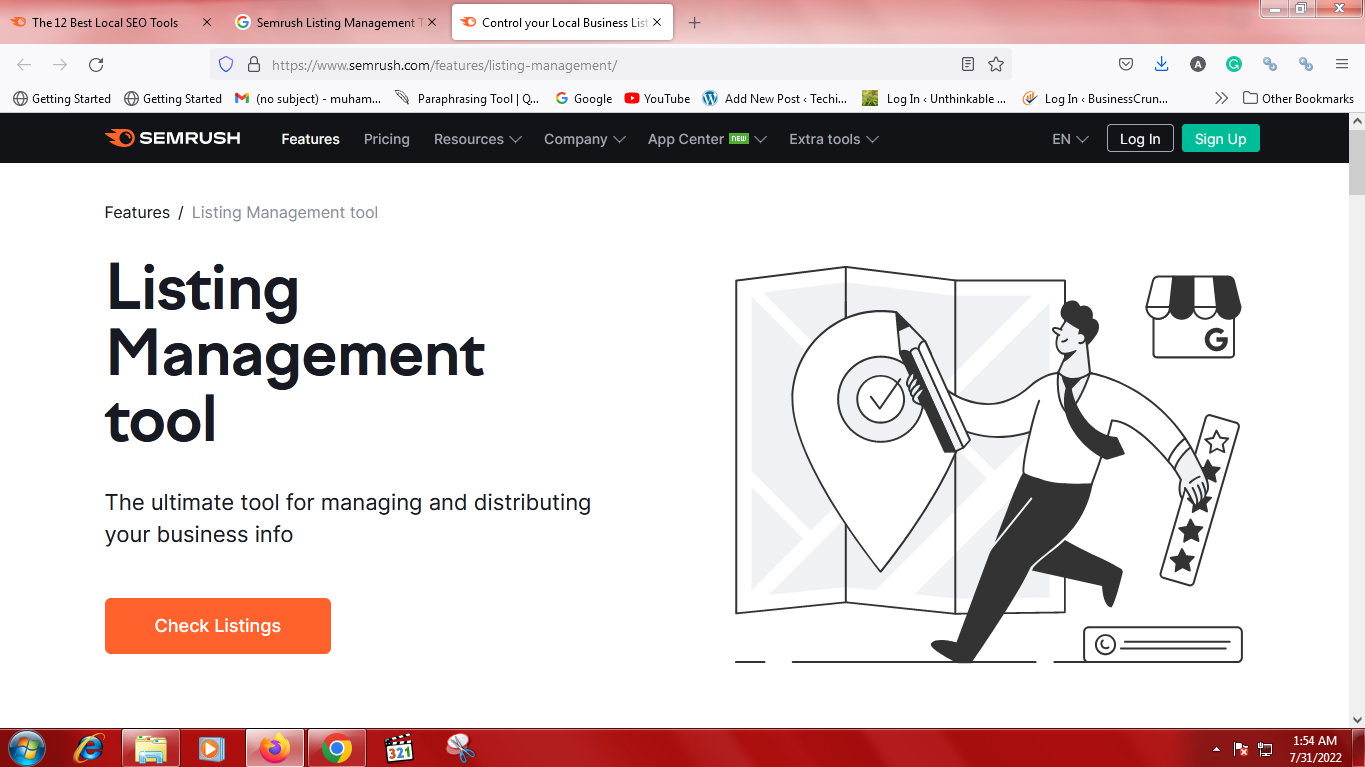1365x767 pixels.
Task: Click the network tray icon
Action: pos(1265,749)
